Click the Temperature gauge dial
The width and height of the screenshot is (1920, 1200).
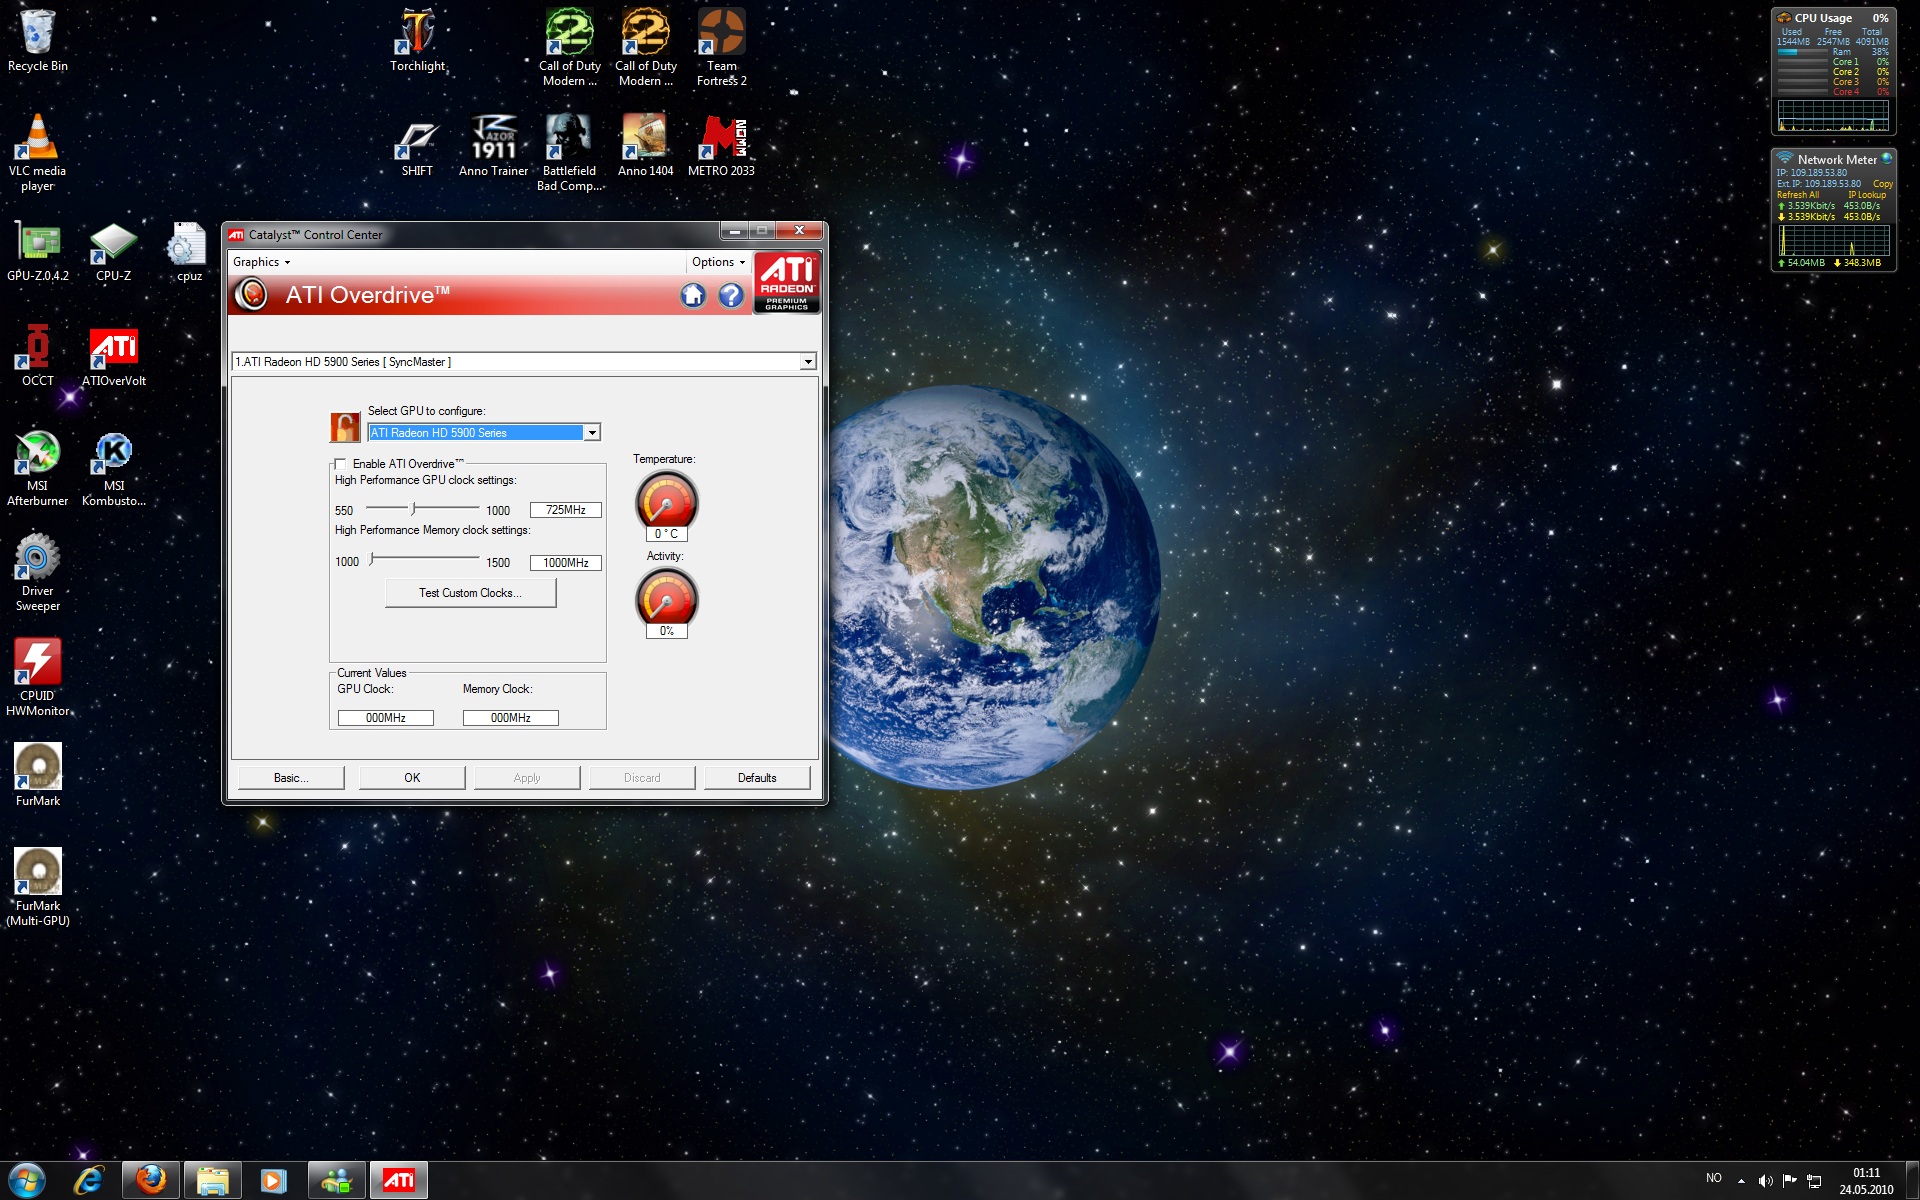[666, 501]
